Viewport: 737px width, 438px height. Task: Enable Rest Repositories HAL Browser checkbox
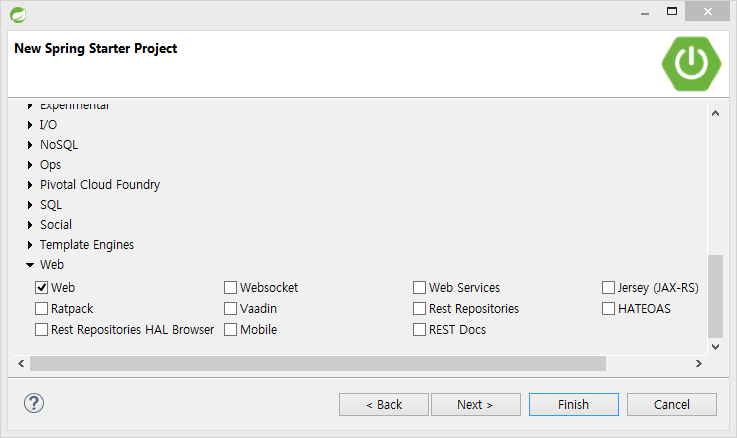41,329
